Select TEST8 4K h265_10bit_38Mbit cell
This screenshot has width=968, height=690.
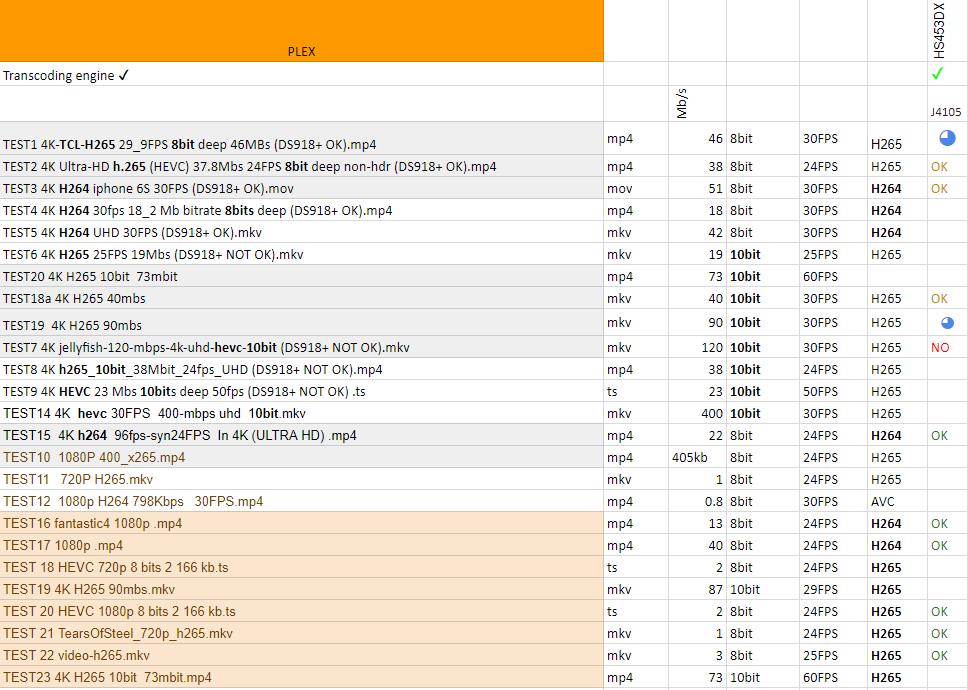click(301, 369)
